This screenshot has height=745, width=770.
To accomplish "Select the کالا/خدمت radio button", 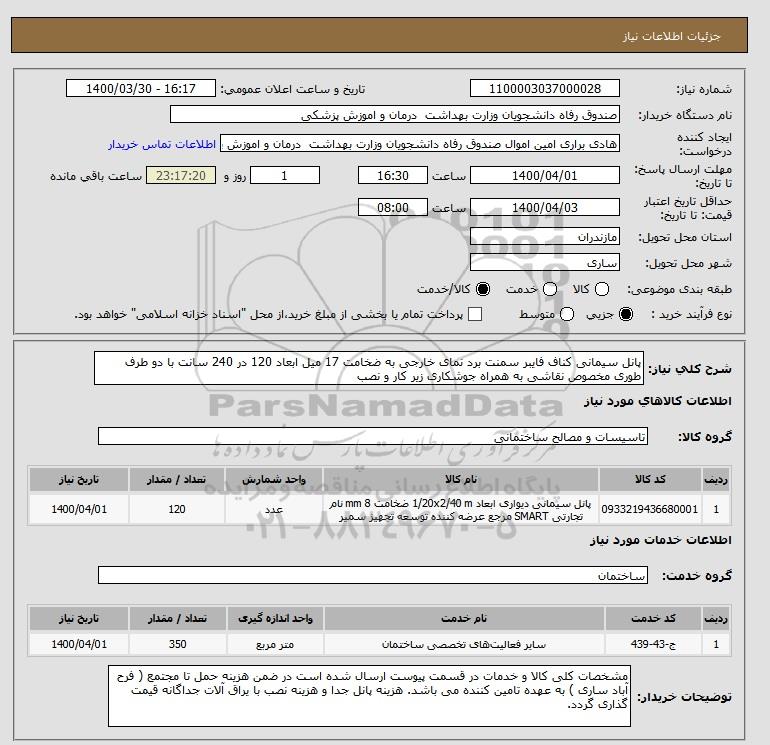I will (x=483, y=289).
